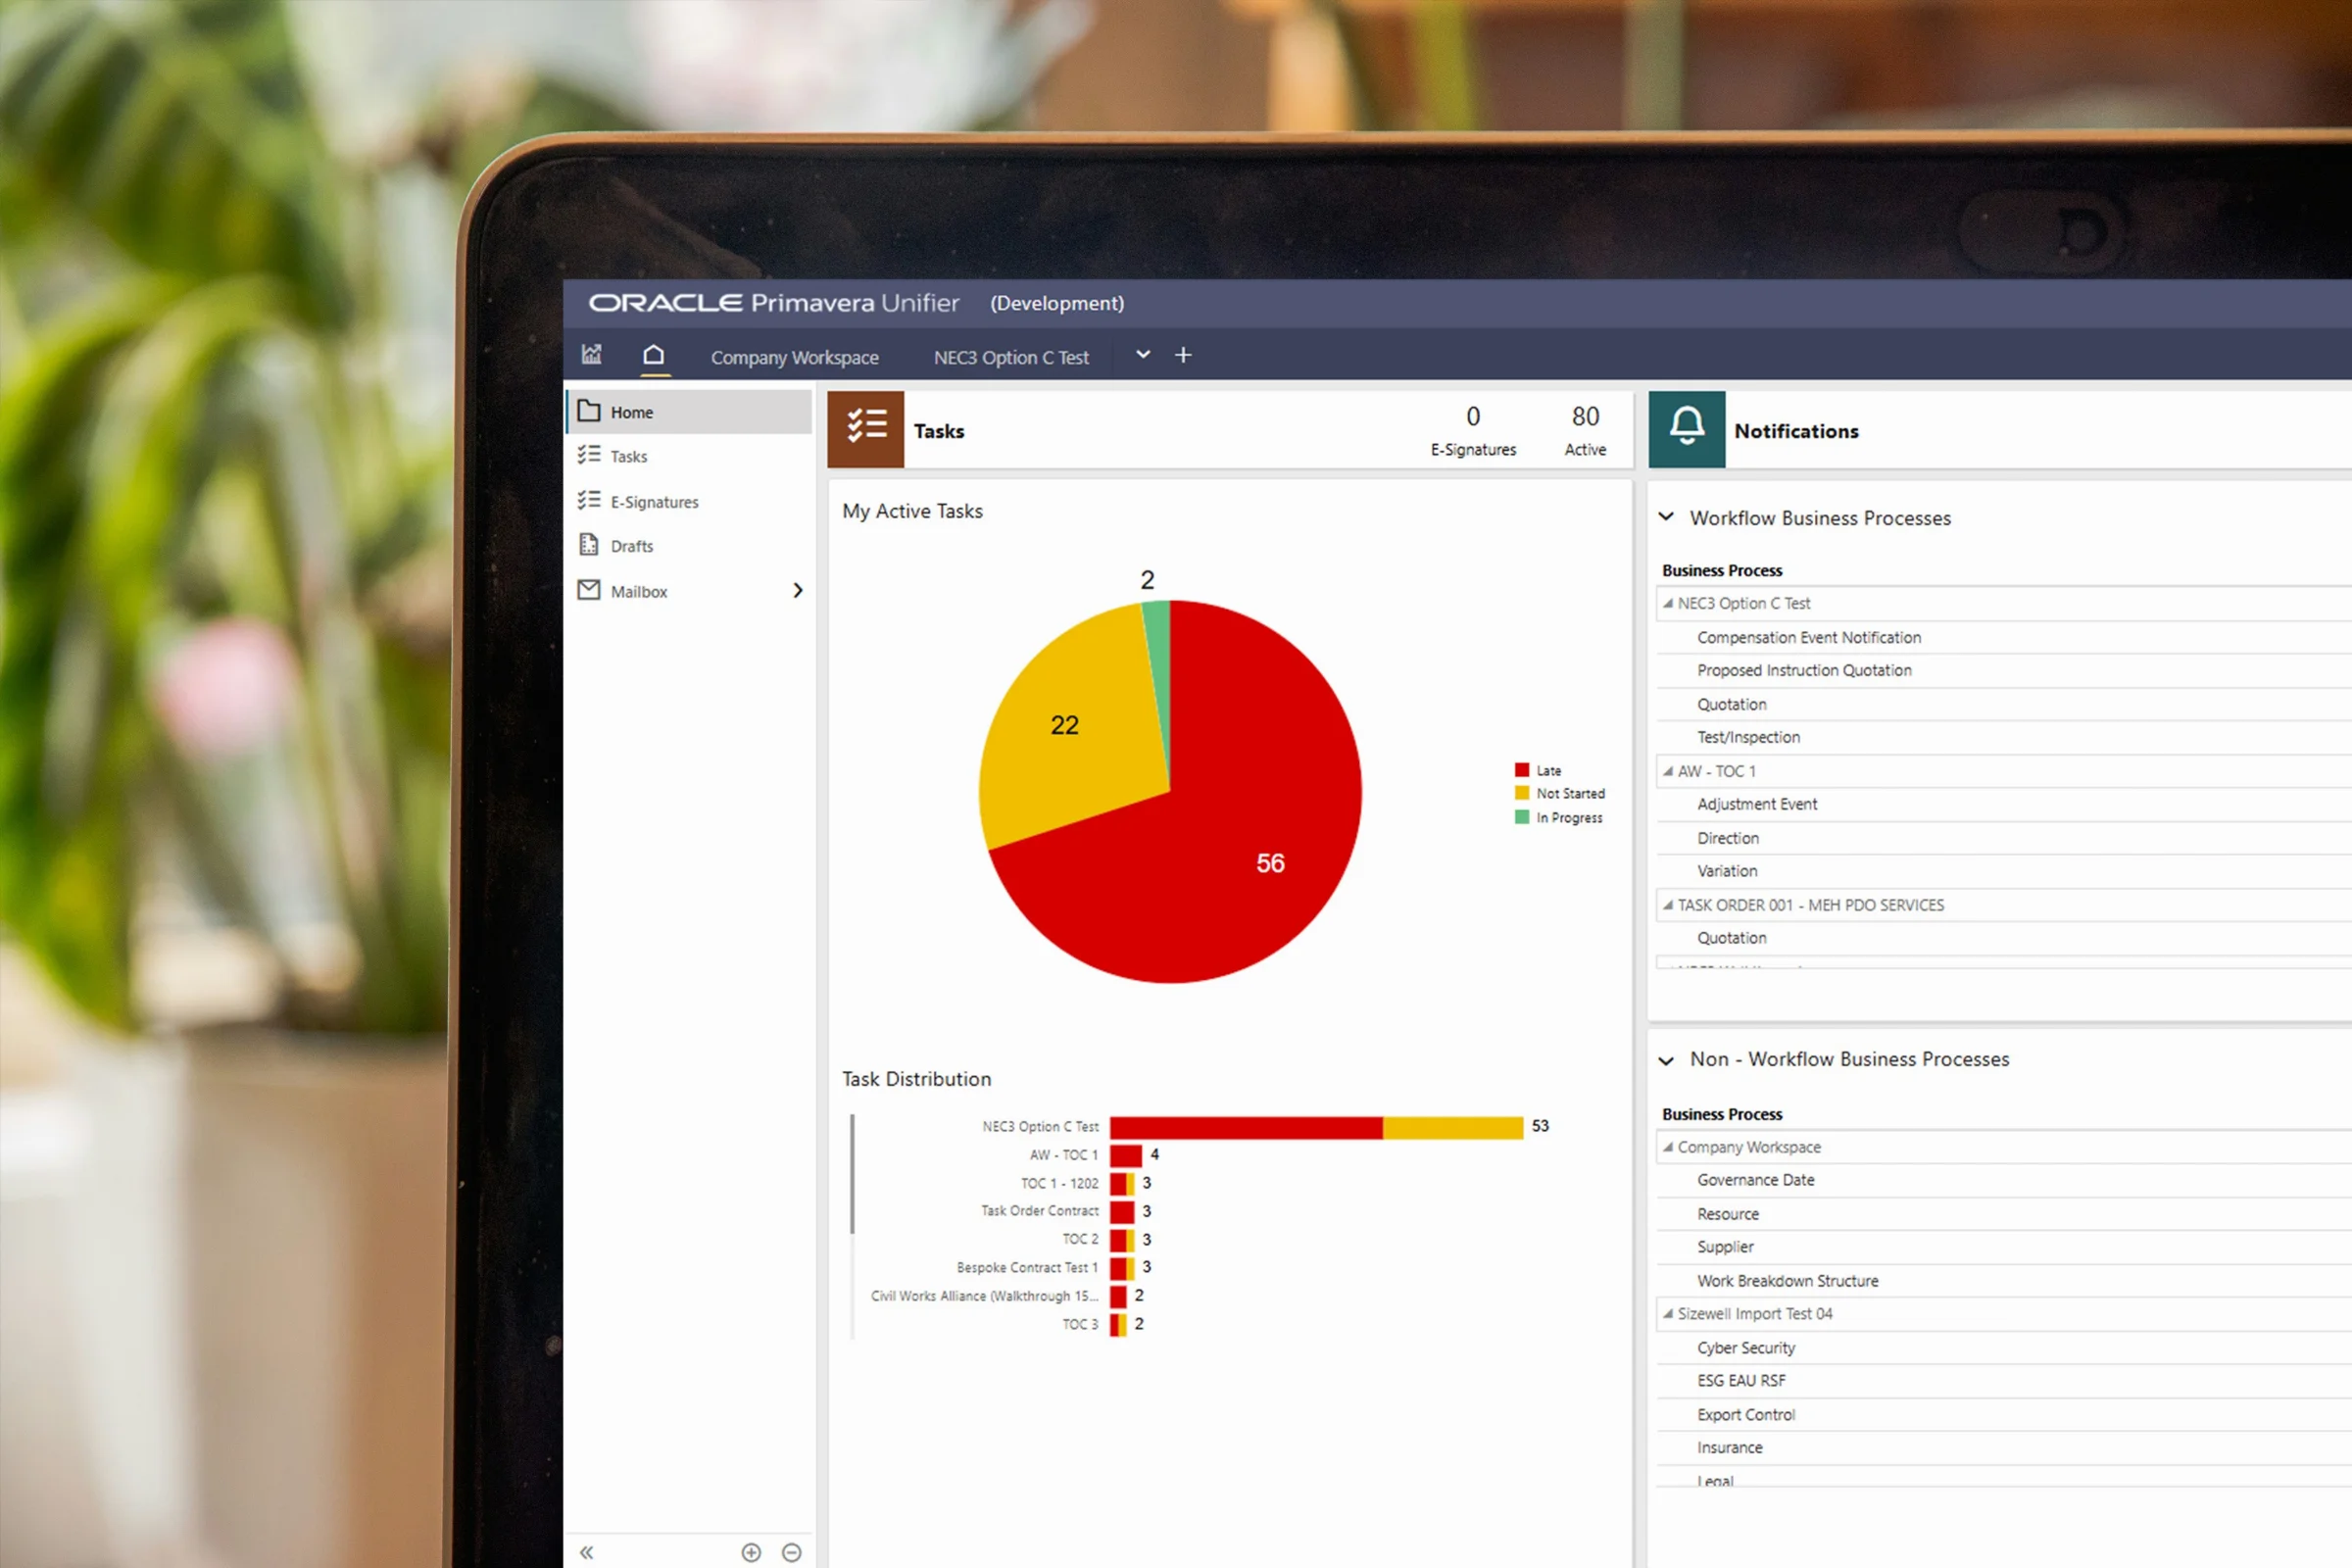Open Drafts in the sidebar menu
The image size is (2352, 1568).
click(690, 546)
